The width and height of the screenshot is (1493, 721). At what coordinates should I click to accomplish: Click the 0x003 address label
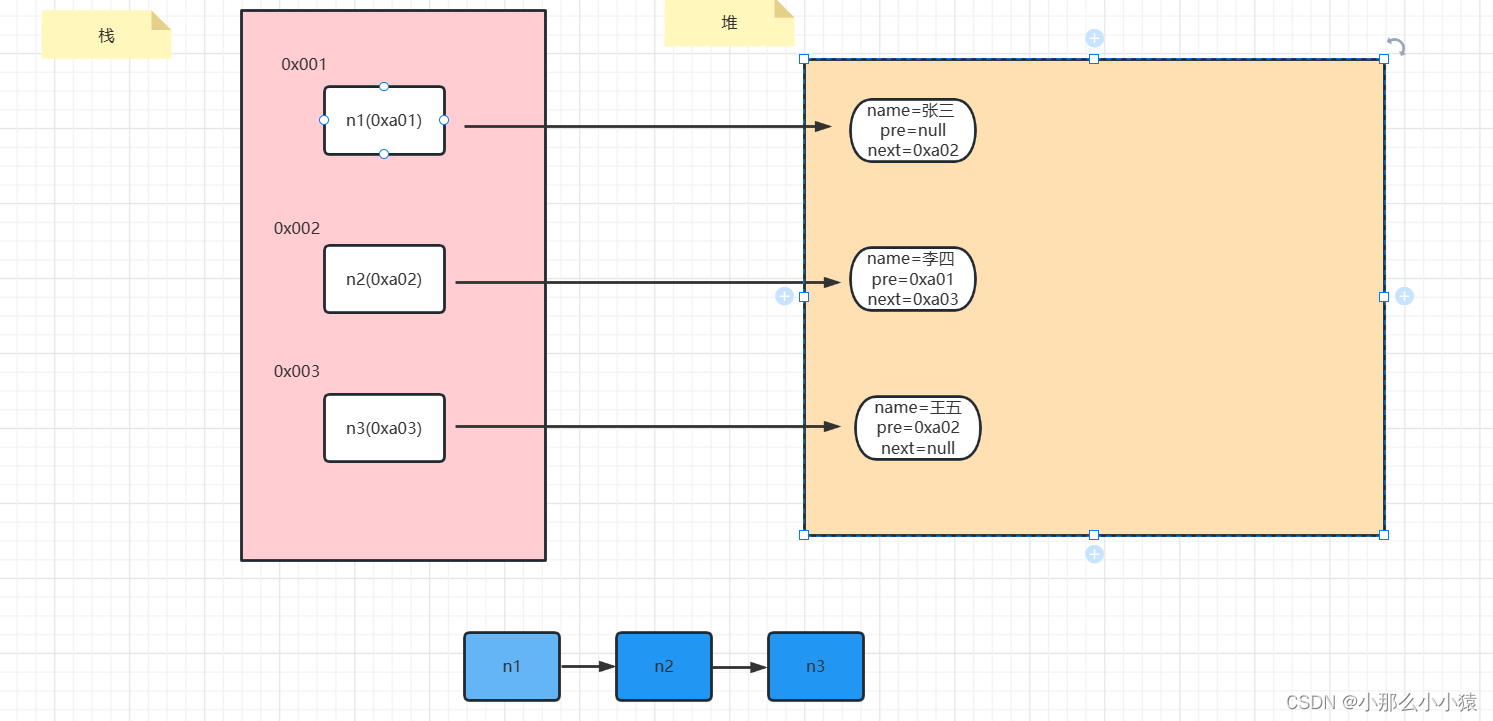(297, 371)
